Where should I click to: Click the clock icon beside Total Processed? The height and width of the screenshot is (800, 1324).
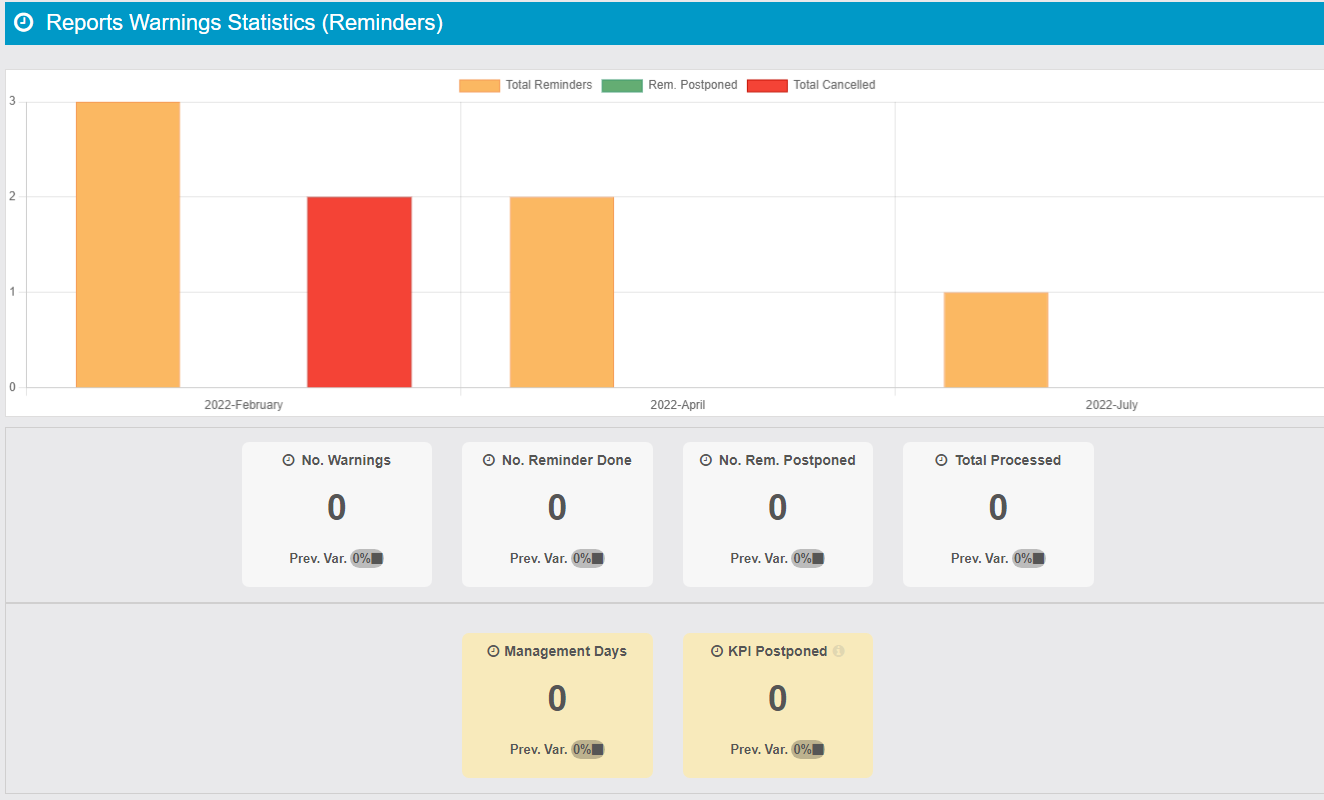(942, 461)
